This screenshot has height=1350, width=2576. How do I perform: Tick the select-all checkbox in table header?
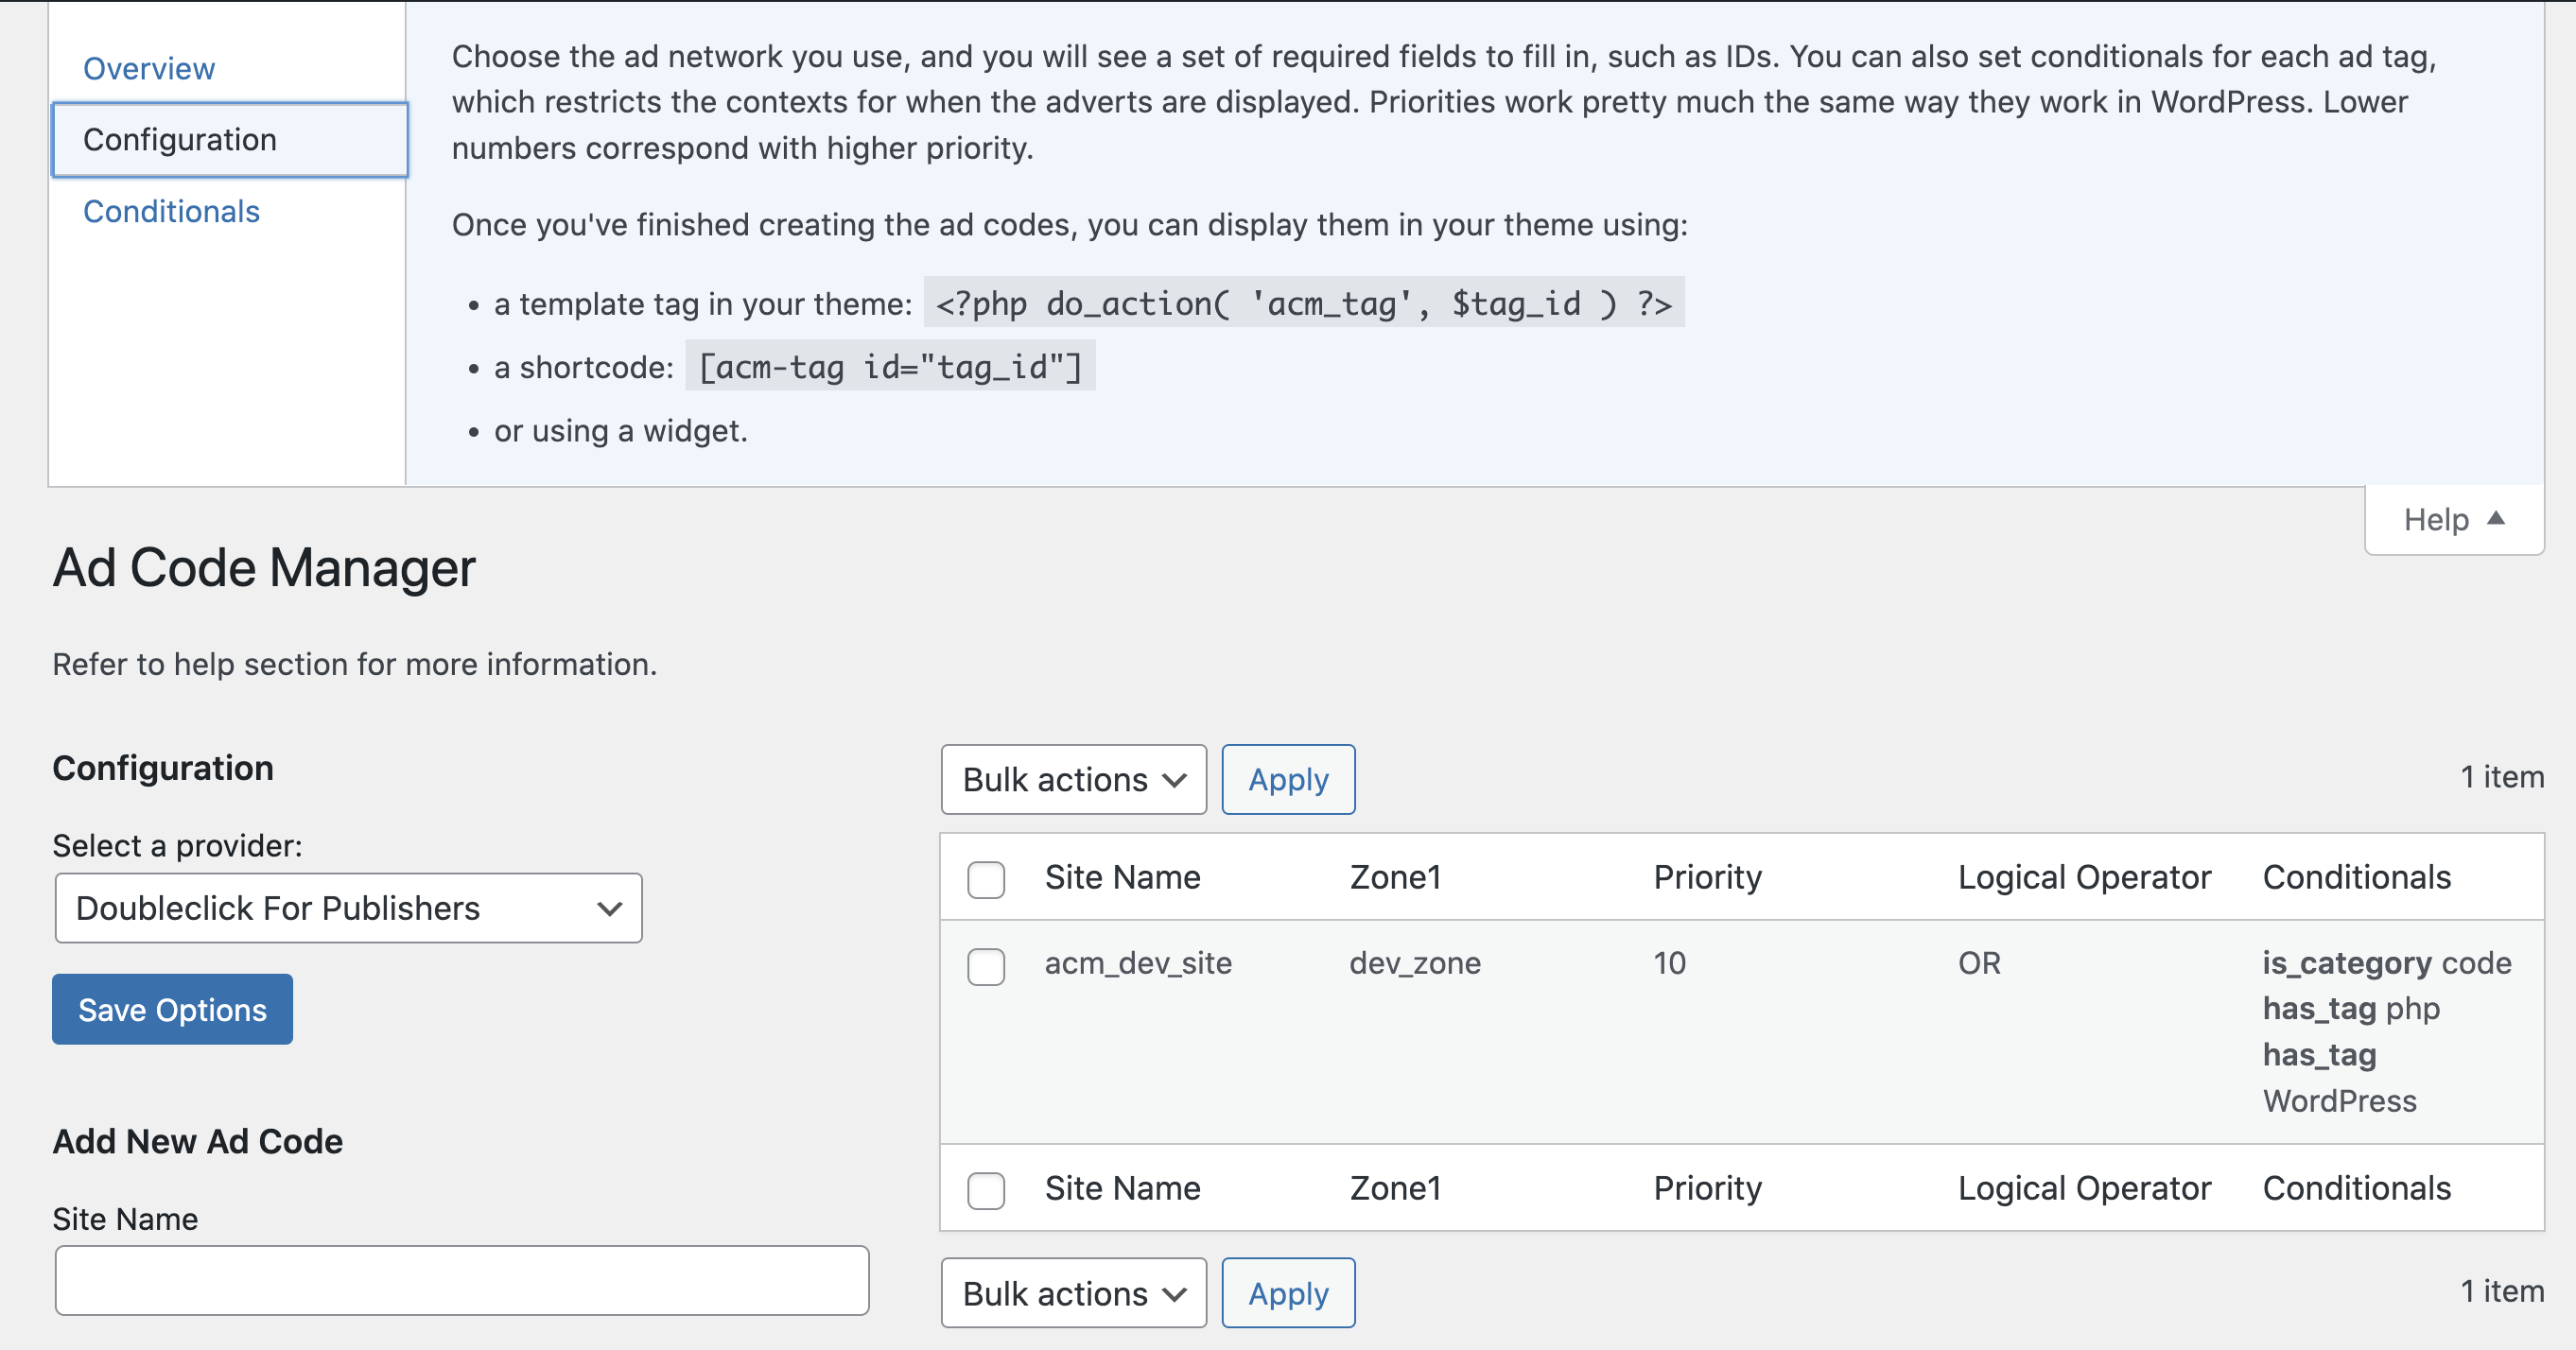point(985,879)
